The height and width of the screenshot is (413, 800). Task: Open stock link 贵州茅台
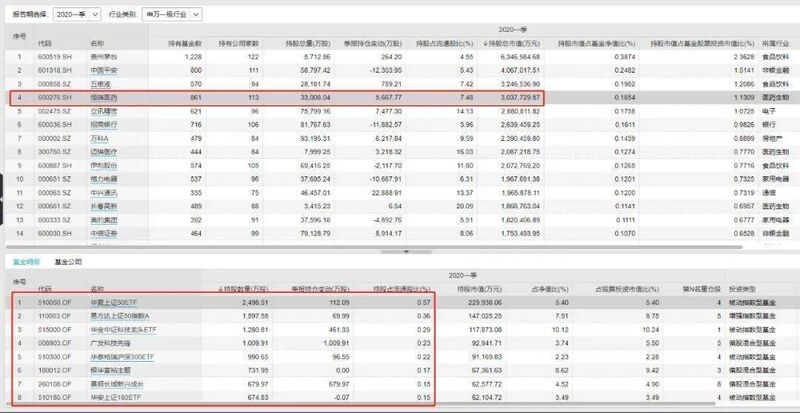[x=104, y=57]
